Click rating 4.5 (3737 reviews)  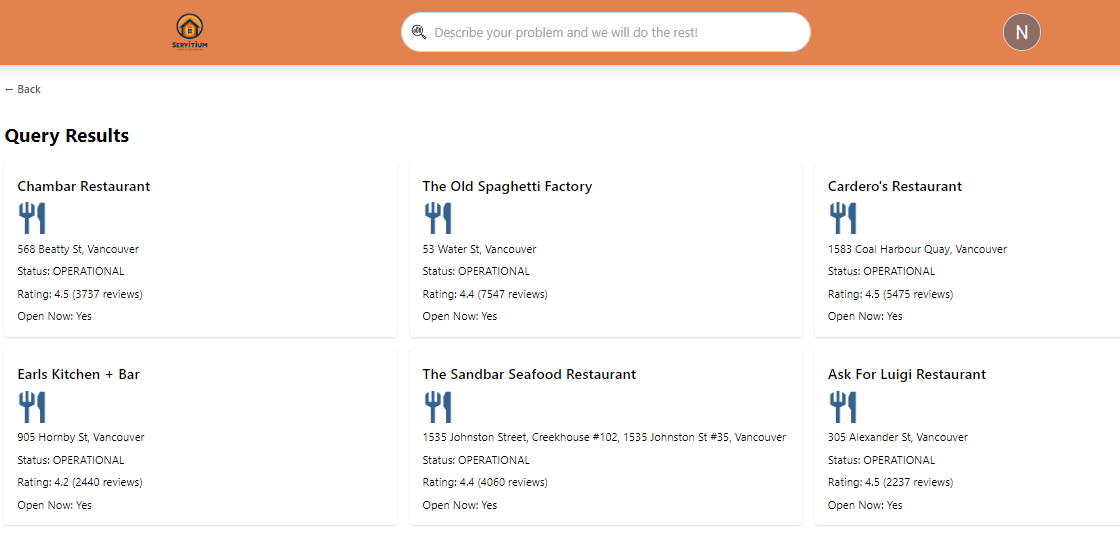coord(80,294)
